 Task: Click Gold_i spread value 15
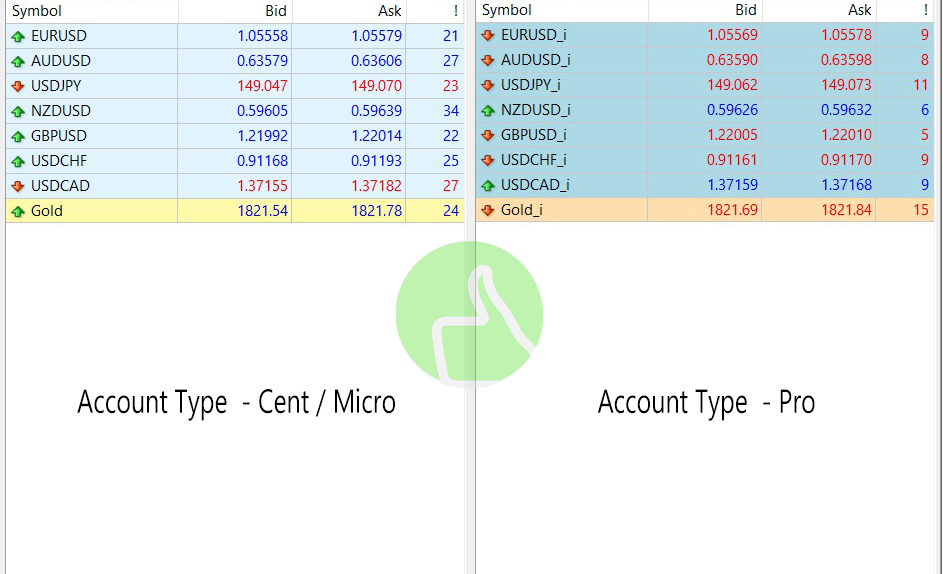[x=921, y=209]
